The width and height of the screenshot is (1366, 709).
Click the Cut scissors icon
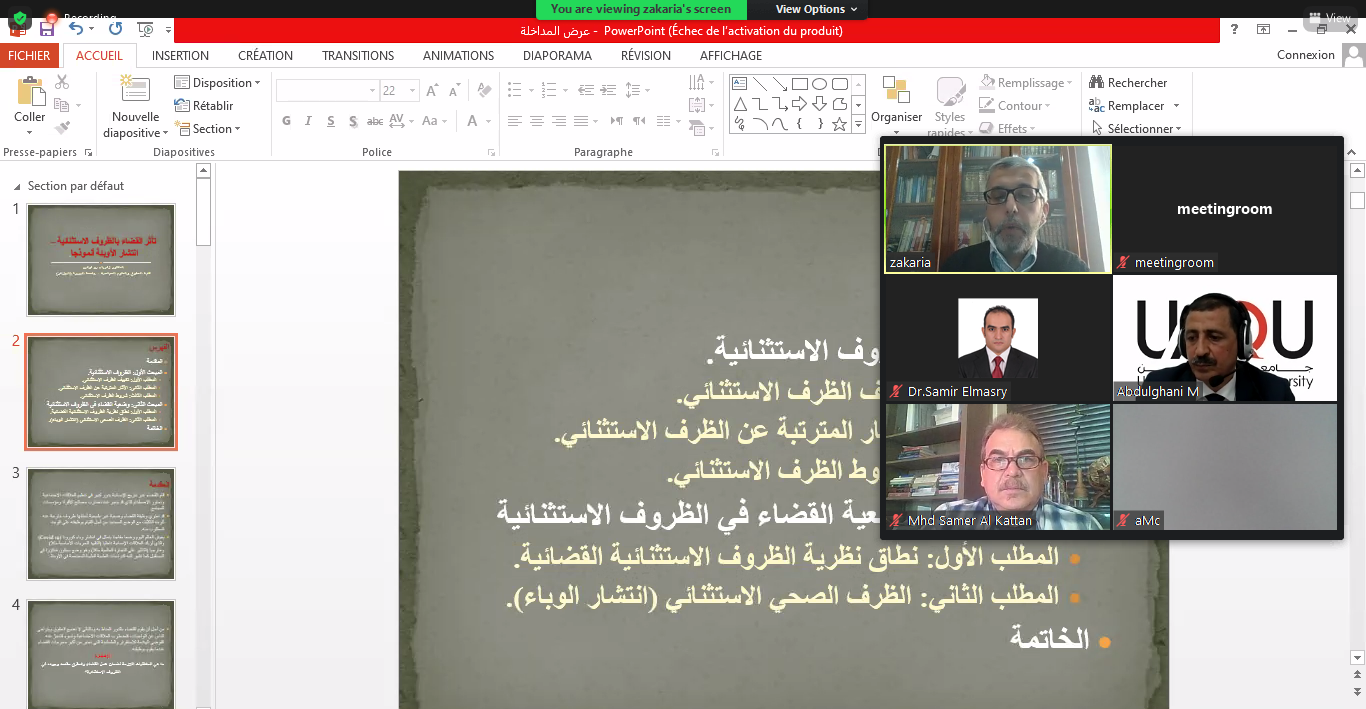(62, 83)
